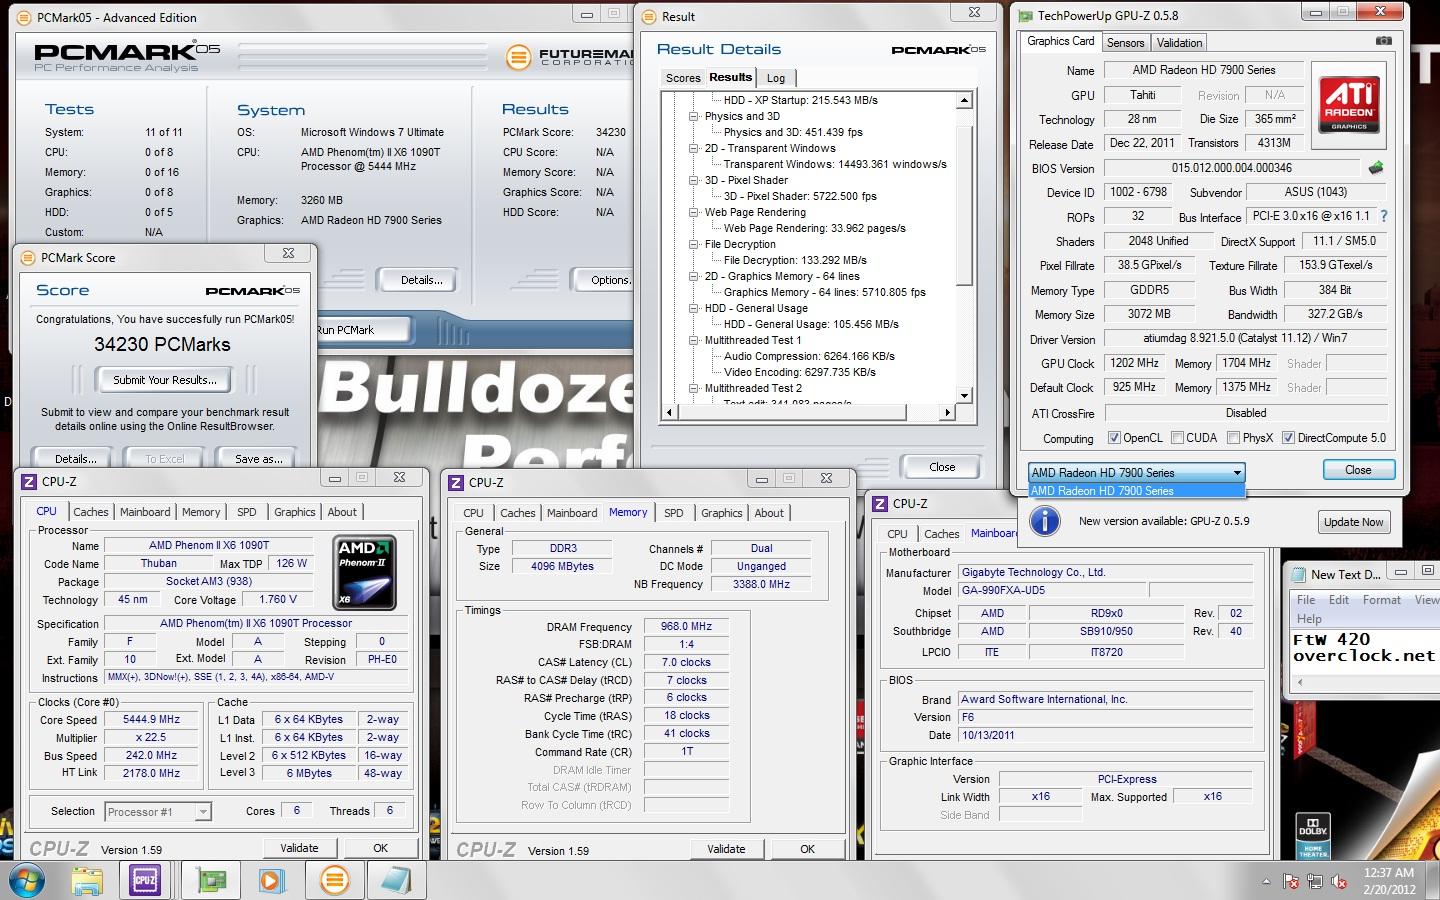Collapse the 2D - Transparent Windows node
The height and width of the screenshot is (900, 1440).
[694, 148]
